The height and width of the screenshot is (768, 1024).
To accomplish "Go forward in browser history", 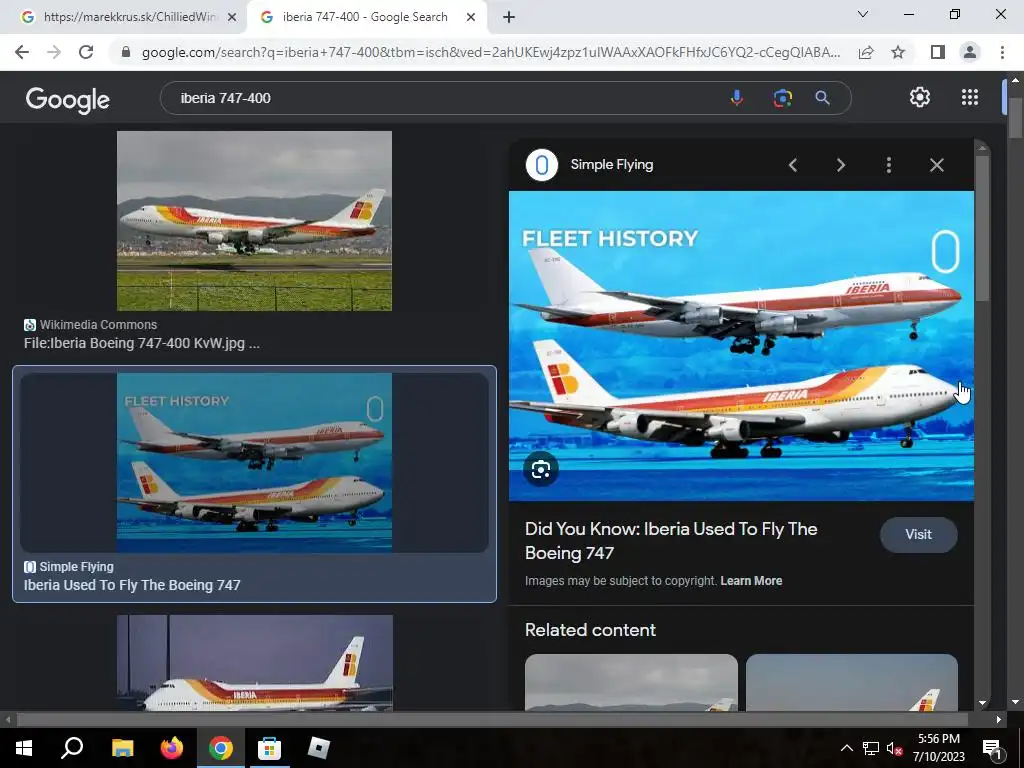I will point(54,52).
